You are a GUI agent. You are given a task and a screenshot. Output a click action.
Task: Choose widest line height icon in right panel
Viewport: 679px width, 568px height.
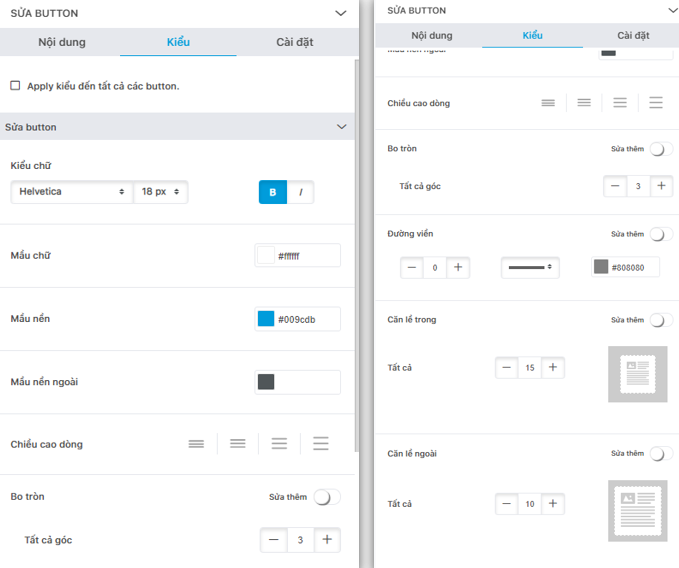[656, 103]
